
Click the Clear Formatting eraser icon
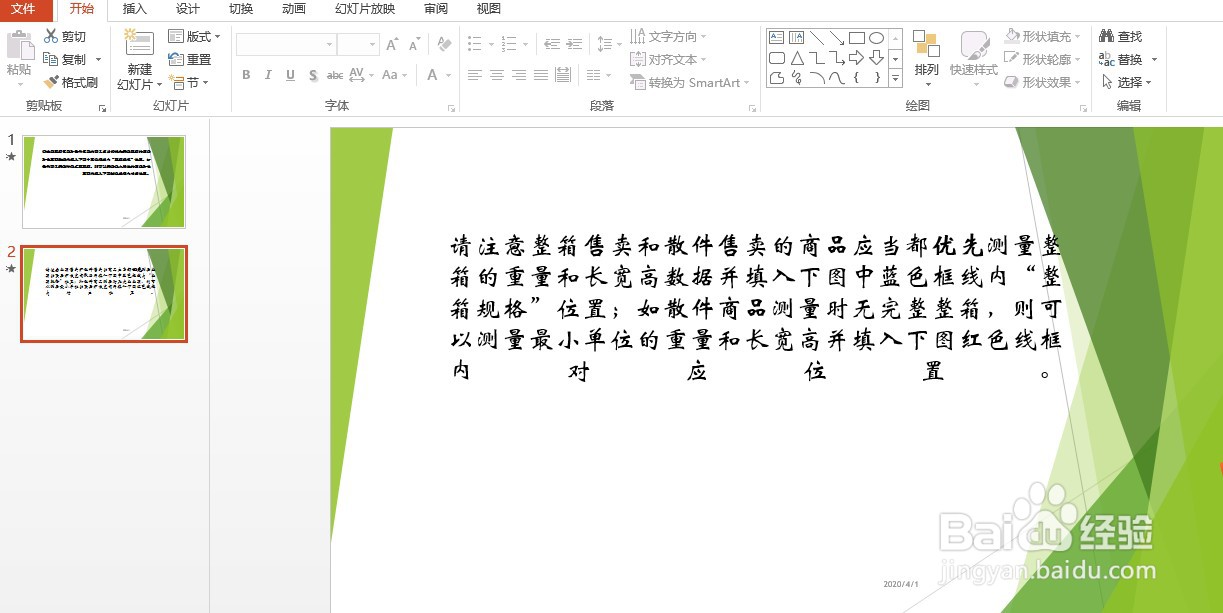coord(445,45)
